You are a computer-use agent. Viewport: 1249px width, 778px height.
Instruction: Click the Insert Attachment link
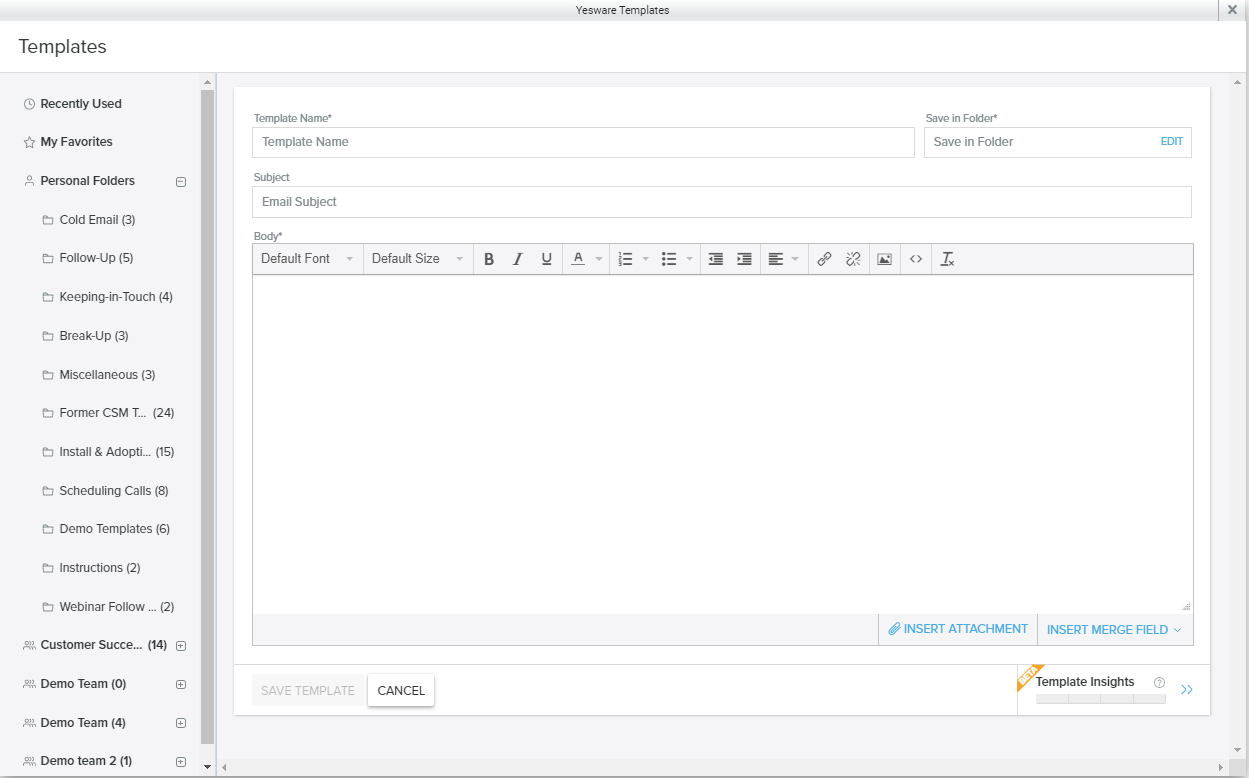958,629
